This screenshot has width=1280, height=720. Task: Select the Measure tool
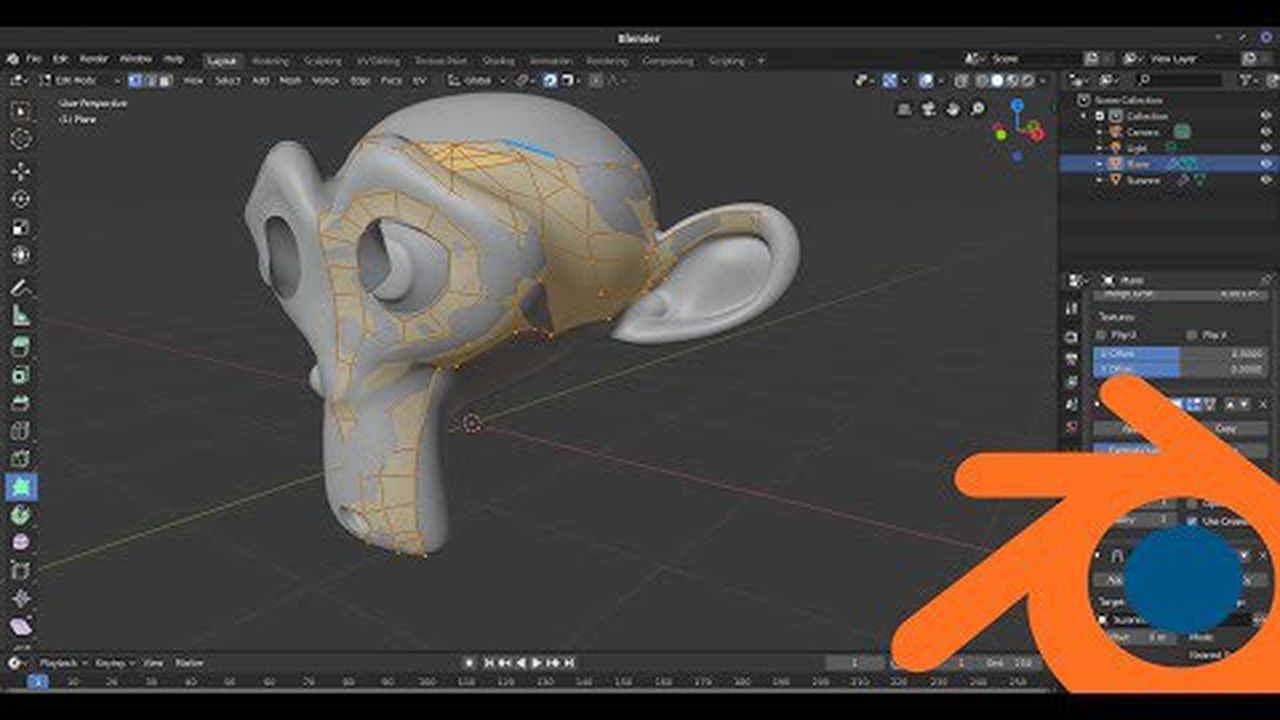coord(25,317)
